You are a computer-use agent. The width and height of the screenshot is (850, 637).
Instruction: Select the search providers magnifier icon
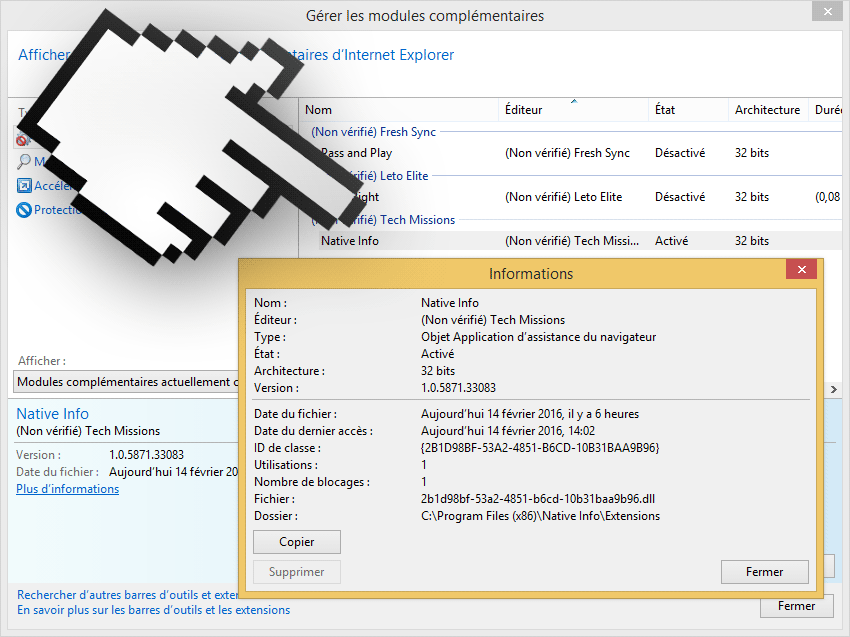pos(24,162)
